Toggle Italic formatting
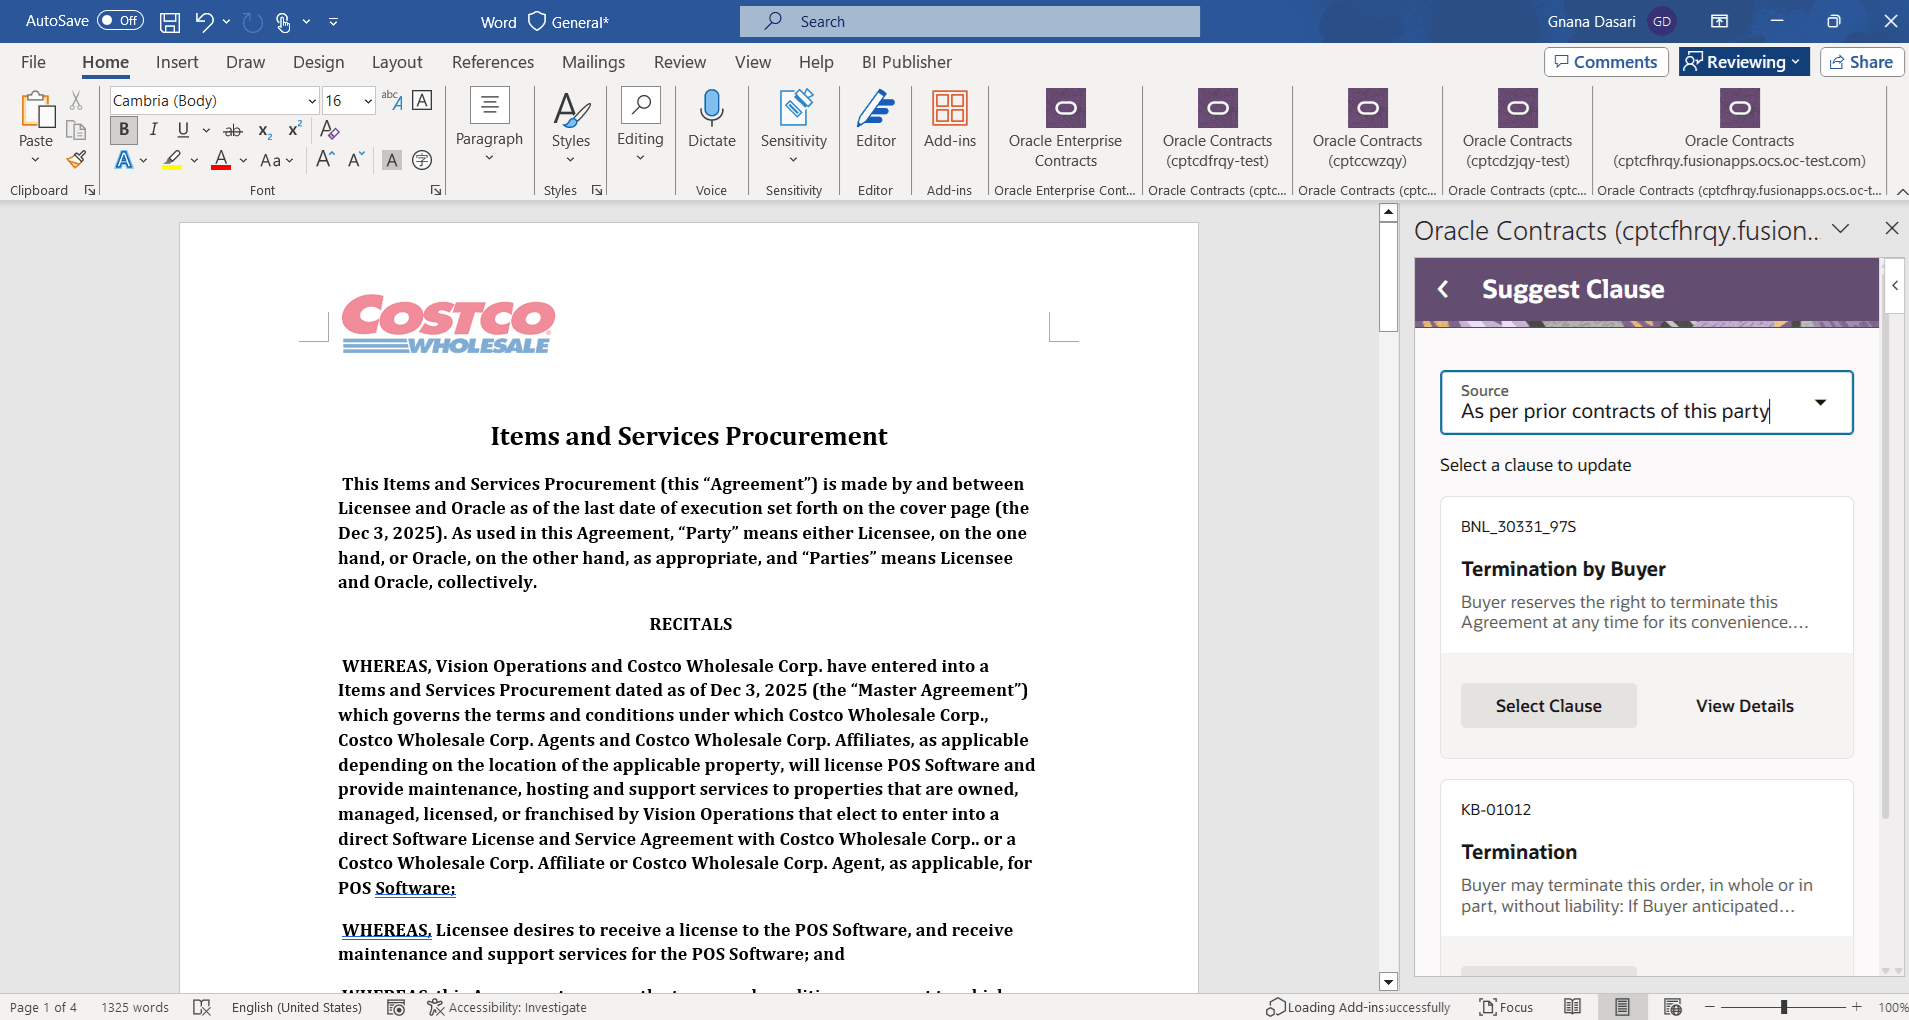 point(153,130)
